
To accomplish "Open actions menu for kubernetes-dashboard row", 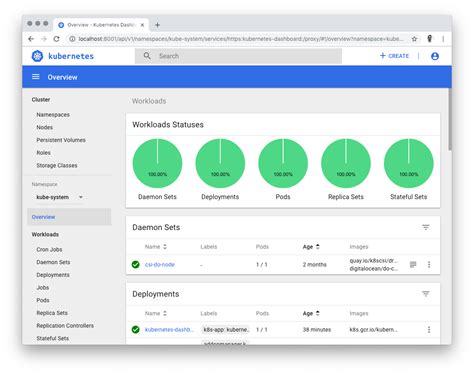I will 429,330.
